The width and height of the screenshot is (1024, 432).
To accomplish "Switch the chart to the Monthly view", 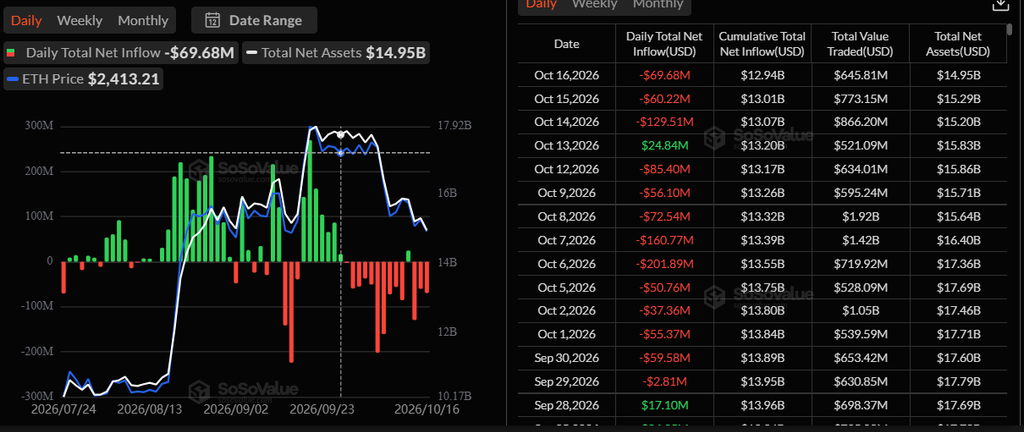I will pyautogui.click(x=142, y=20).
